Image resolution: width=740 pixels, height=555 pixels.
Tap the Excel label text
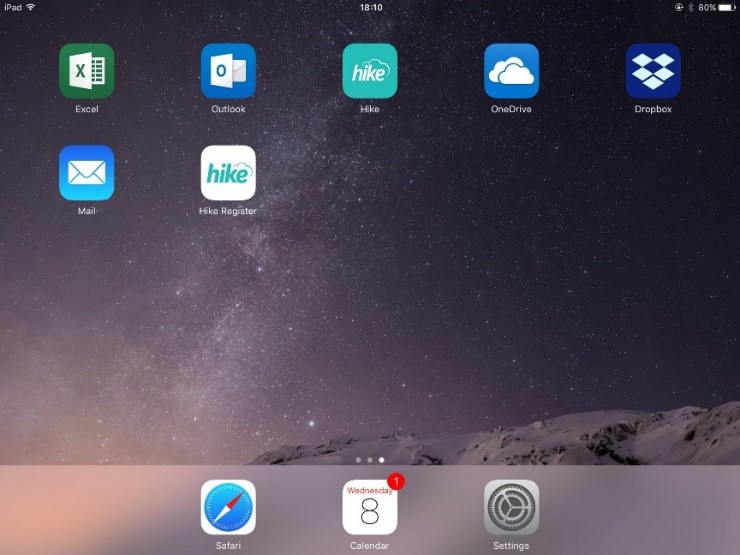coord(87,109)
